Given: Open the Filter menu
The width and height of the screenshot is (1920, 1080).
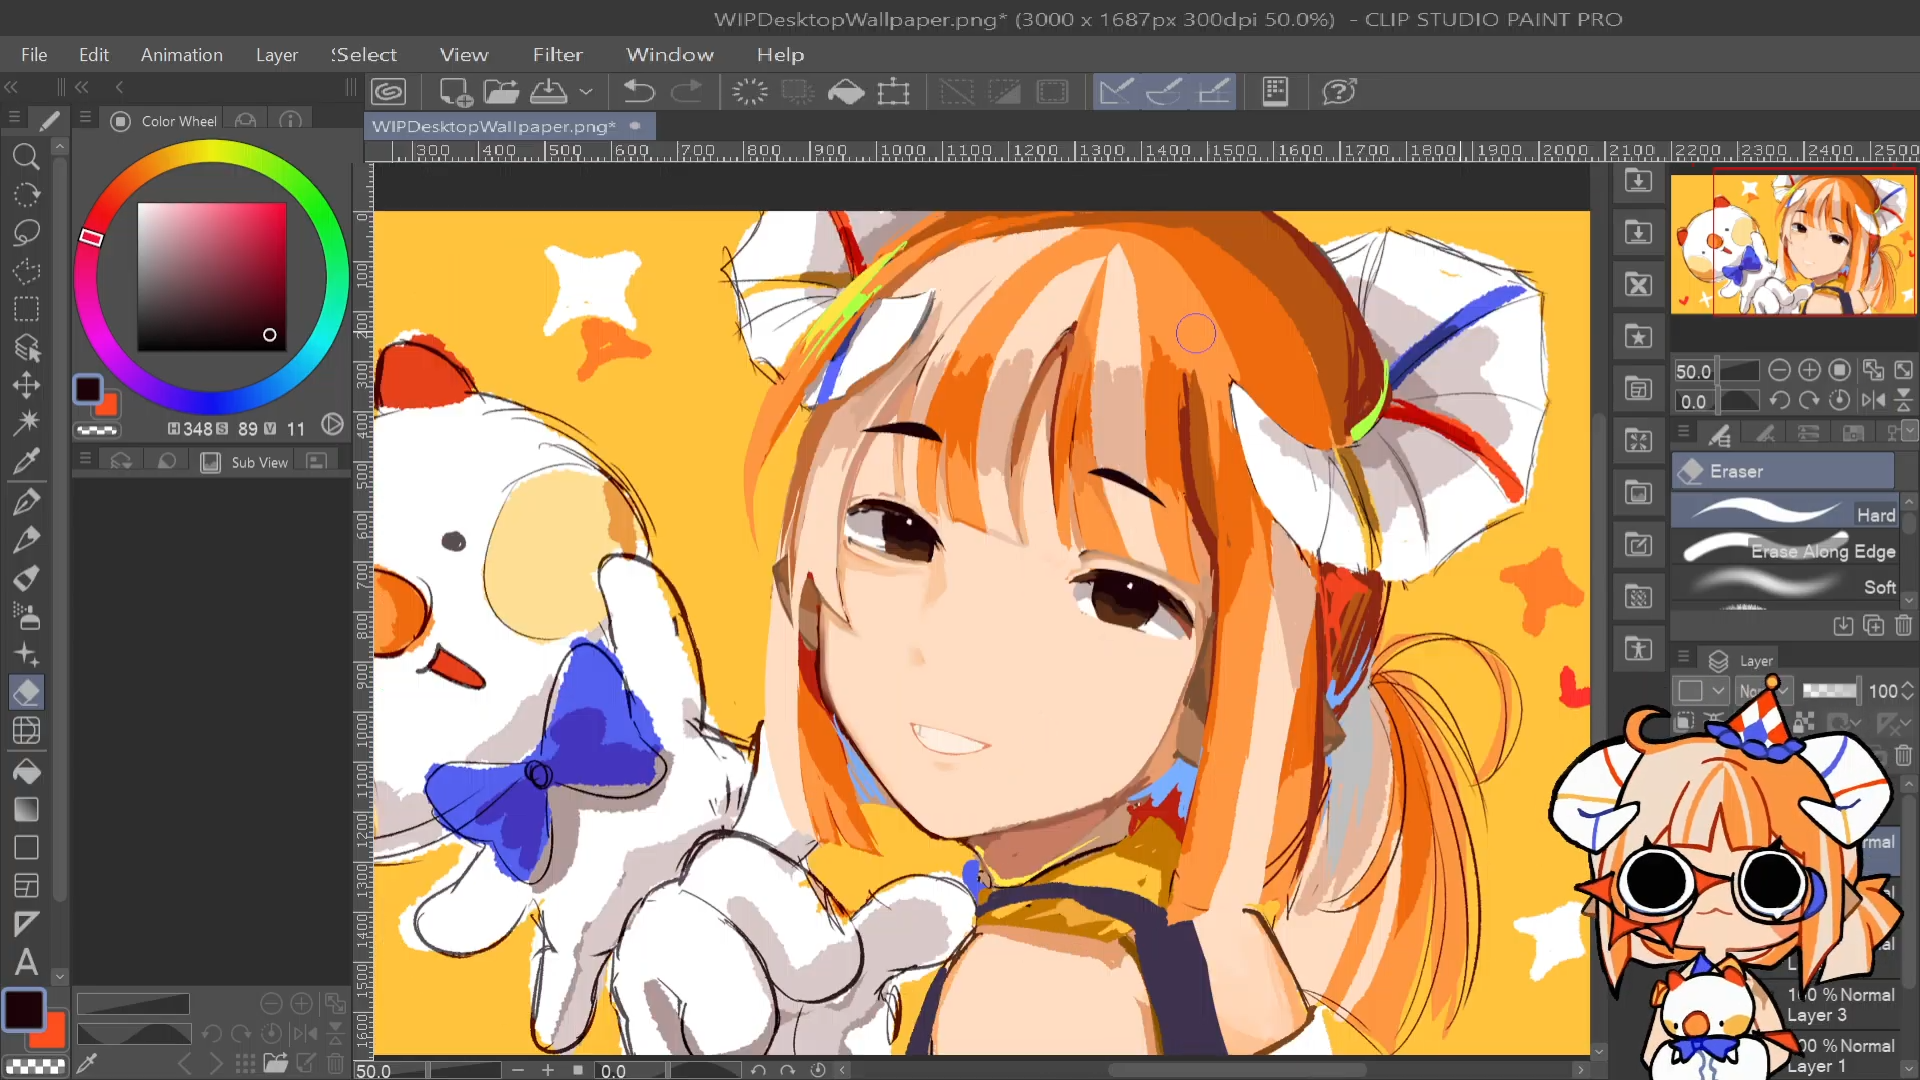Looking at the screenshot, I should point(557,55).
